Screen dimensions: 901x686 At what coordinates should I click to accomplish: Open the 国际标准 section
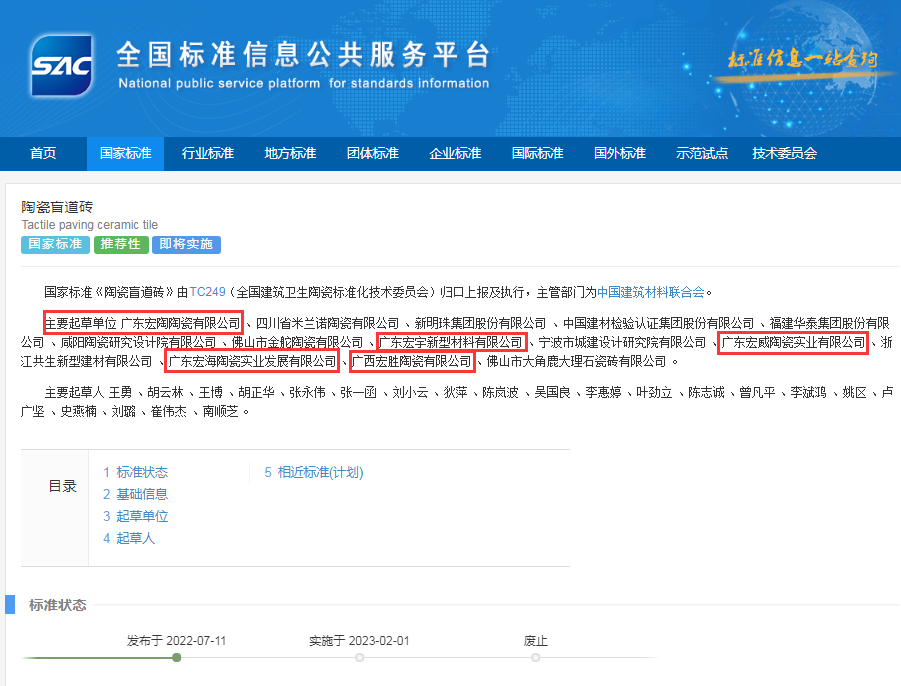(537, 153)
